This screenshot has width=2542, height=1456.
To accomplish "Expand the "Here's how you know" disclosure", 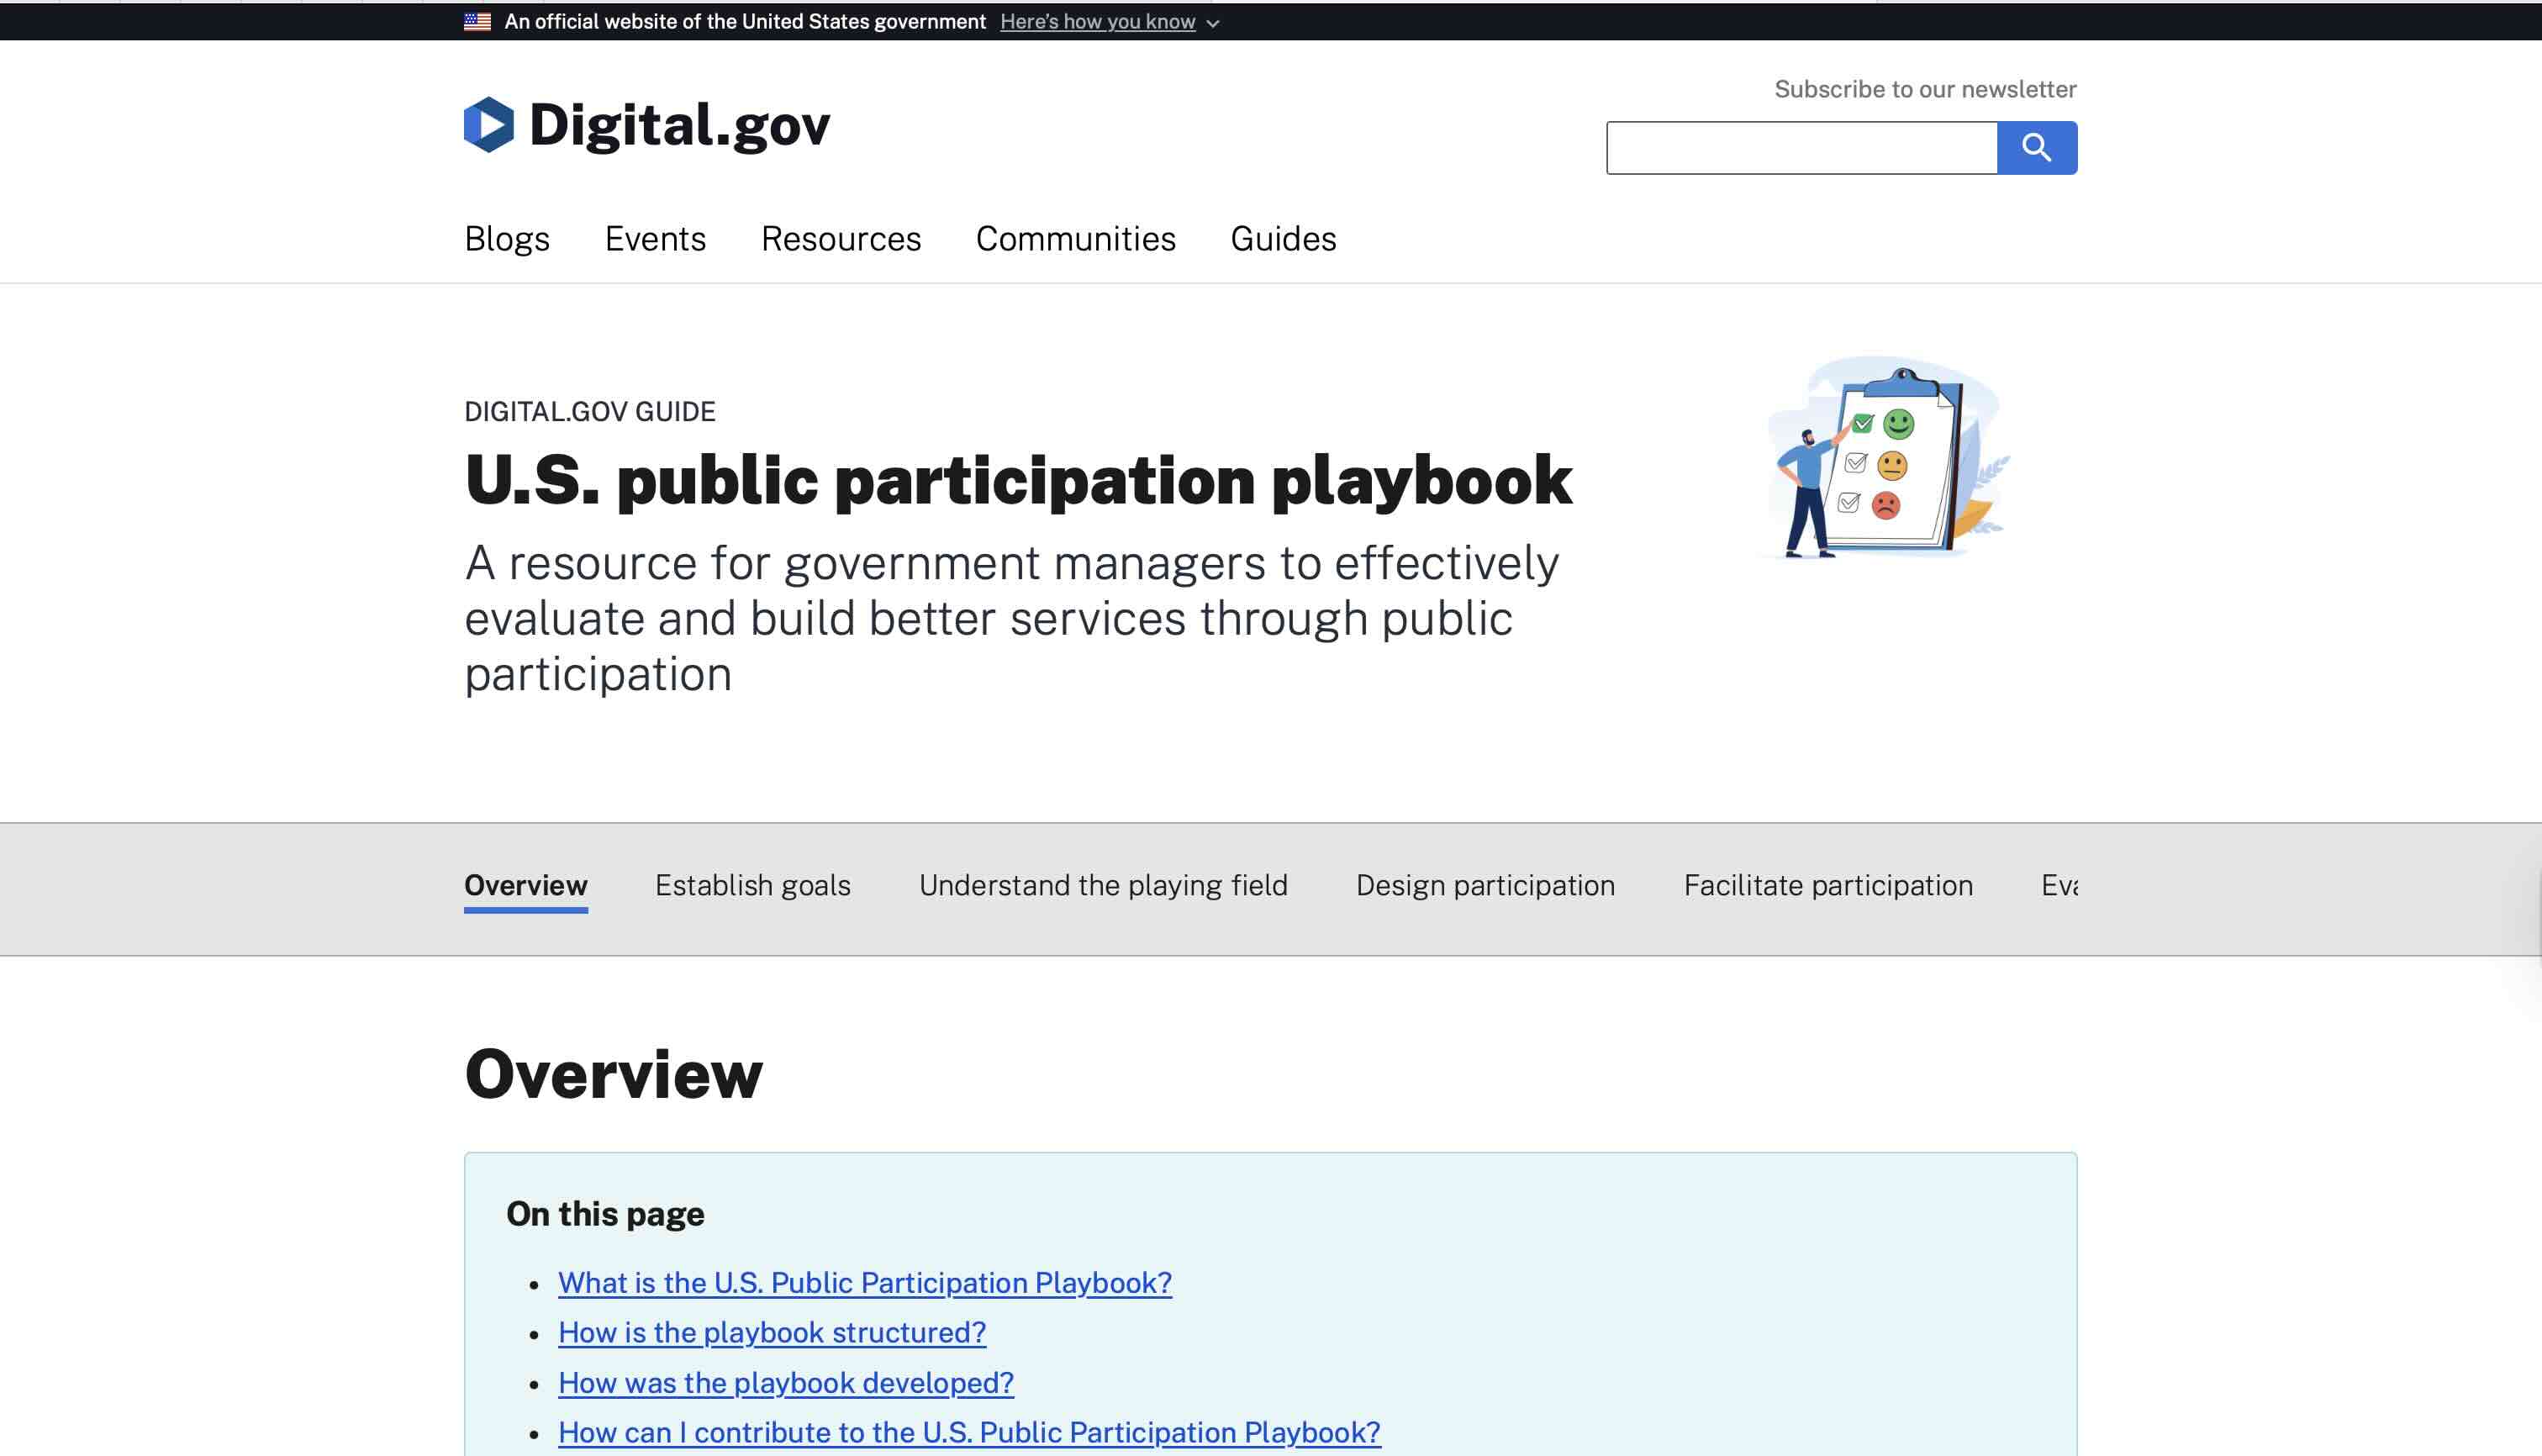I will 1099,21.
